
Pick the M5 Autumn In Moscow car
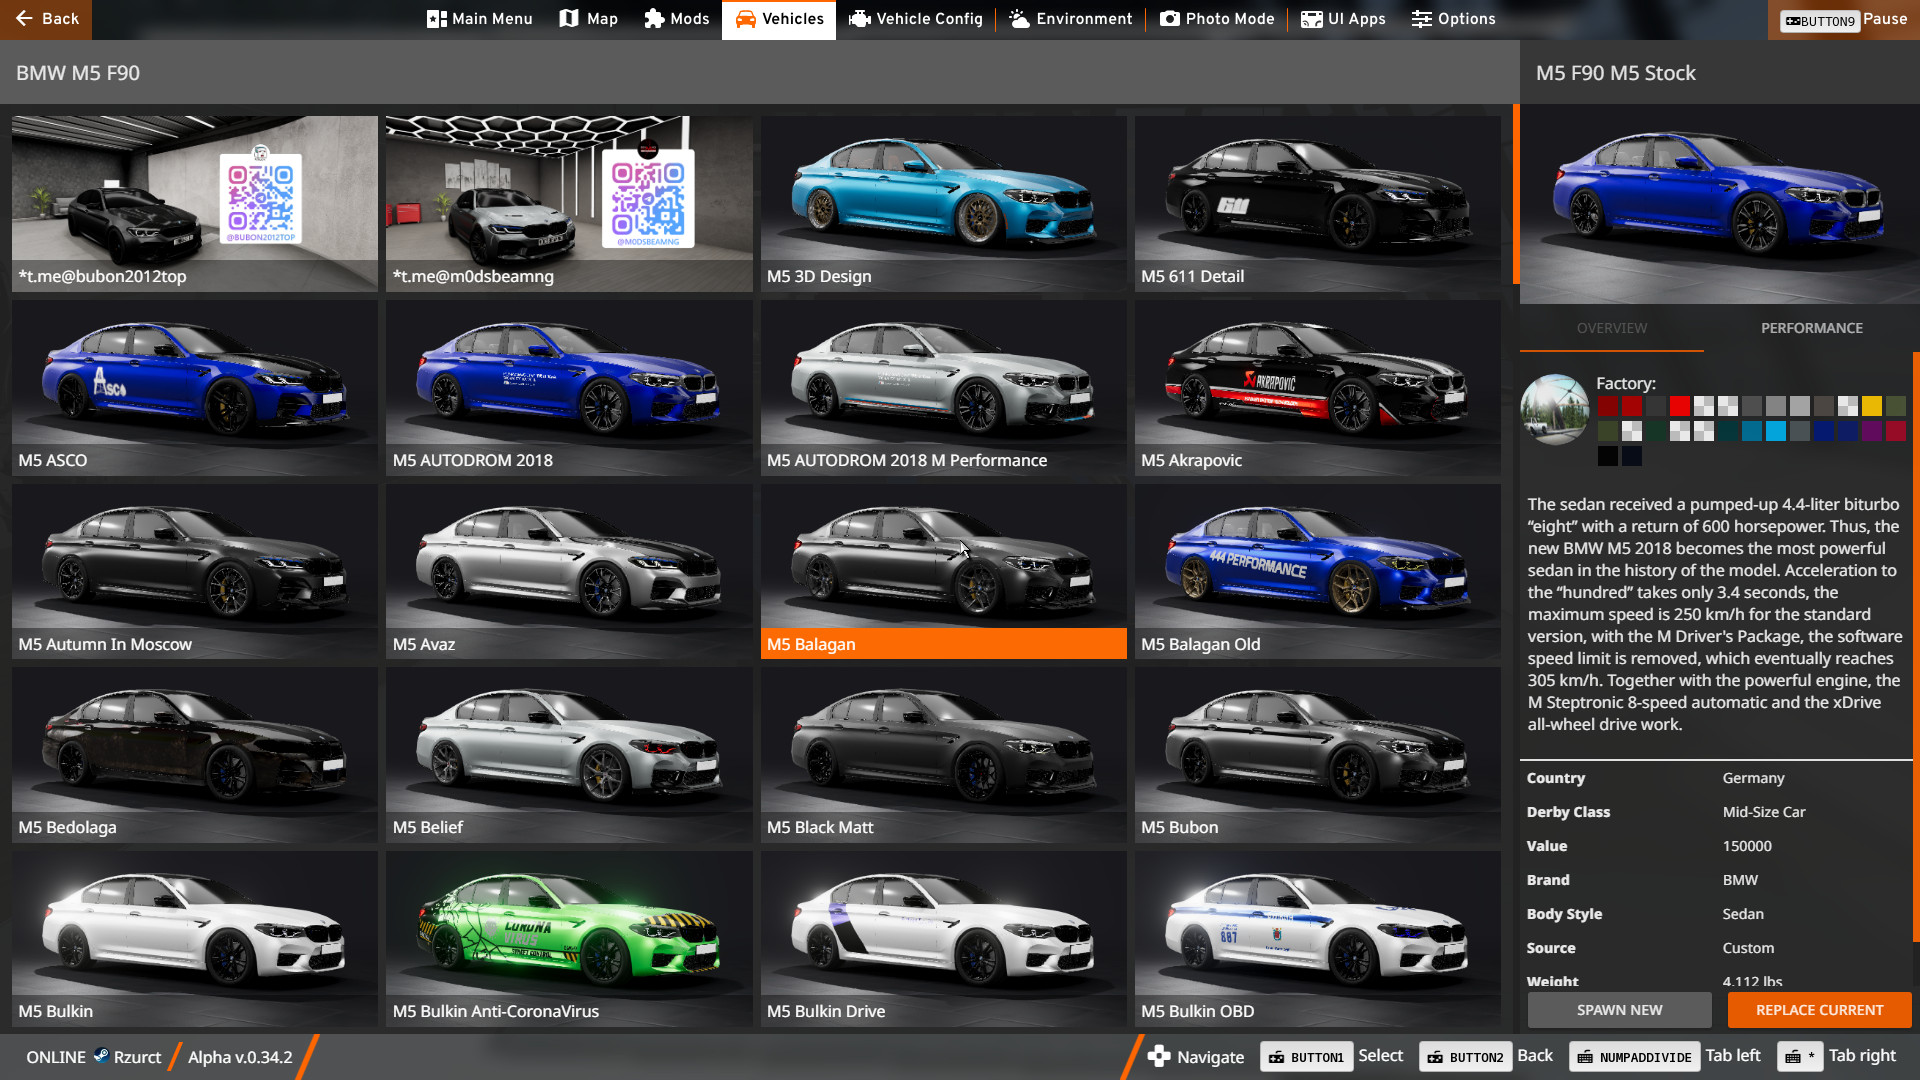tap(195, 572)
